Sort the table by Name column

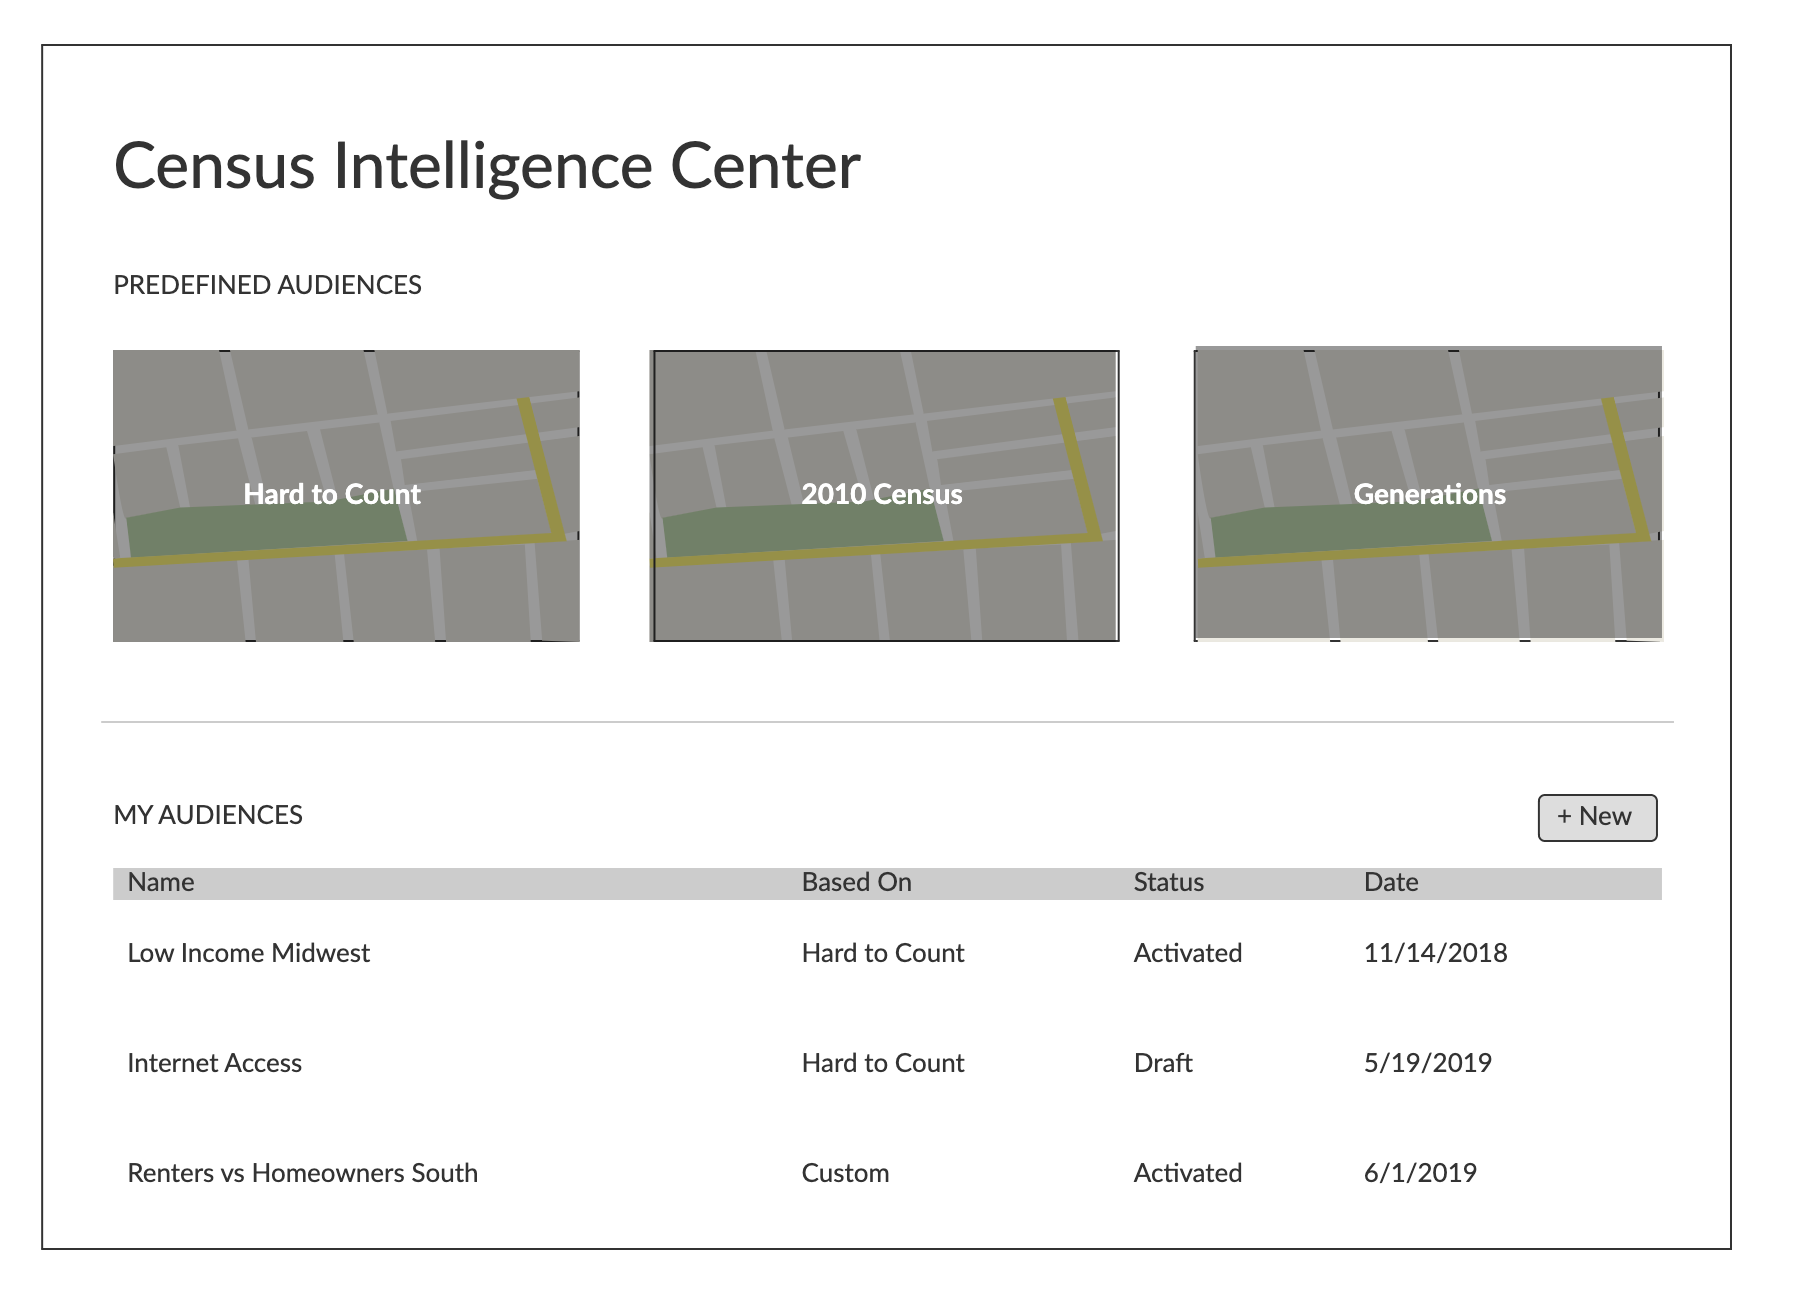click(161, 882)
